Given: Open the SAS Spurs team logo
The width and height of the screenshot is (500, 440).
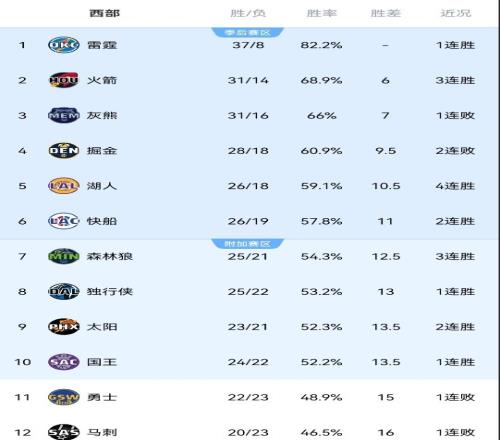Looking at the screenshot, I should coord(64,432).
